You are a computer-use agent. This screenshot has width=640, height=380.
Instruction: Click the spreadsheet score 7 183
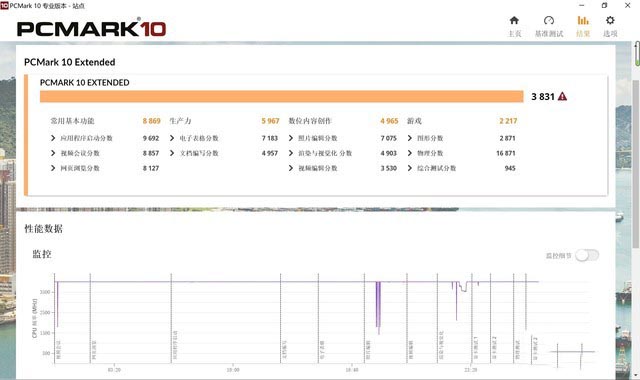[270, 138]
